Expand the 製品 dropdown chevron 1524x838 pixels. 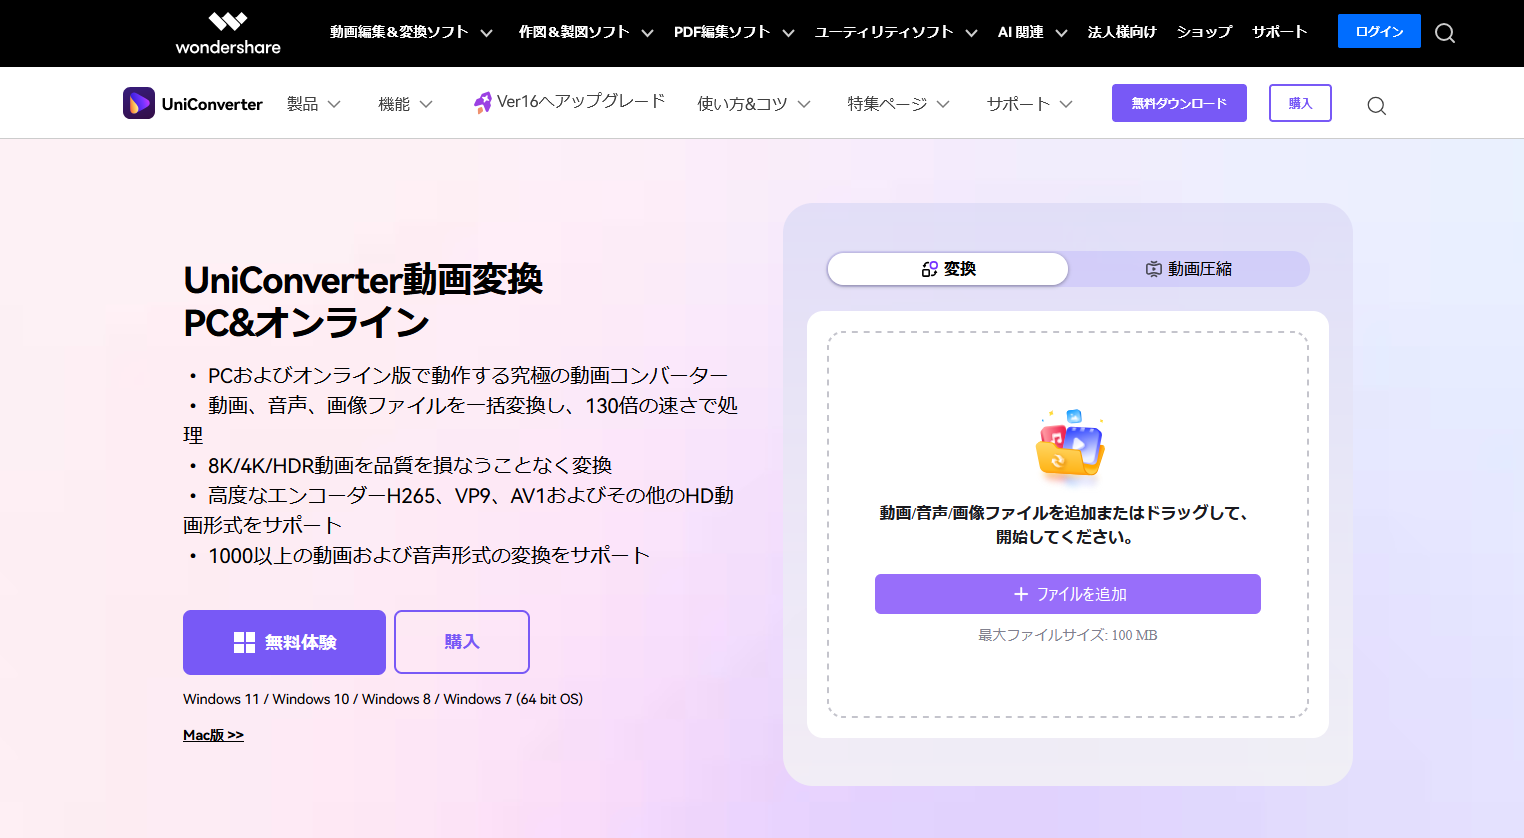[x=334, y=104]
